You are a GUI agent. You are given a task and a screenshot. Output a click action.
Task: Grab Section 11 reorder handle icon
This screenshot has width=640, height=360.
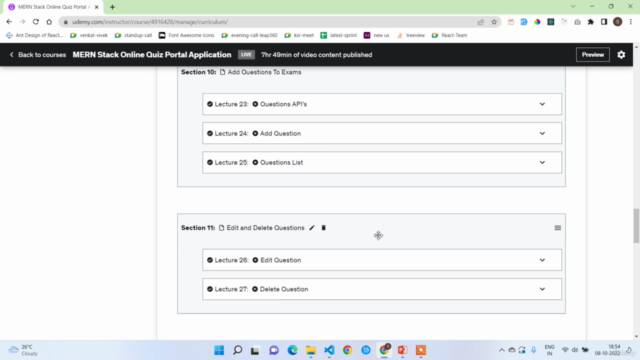(558, 228)
